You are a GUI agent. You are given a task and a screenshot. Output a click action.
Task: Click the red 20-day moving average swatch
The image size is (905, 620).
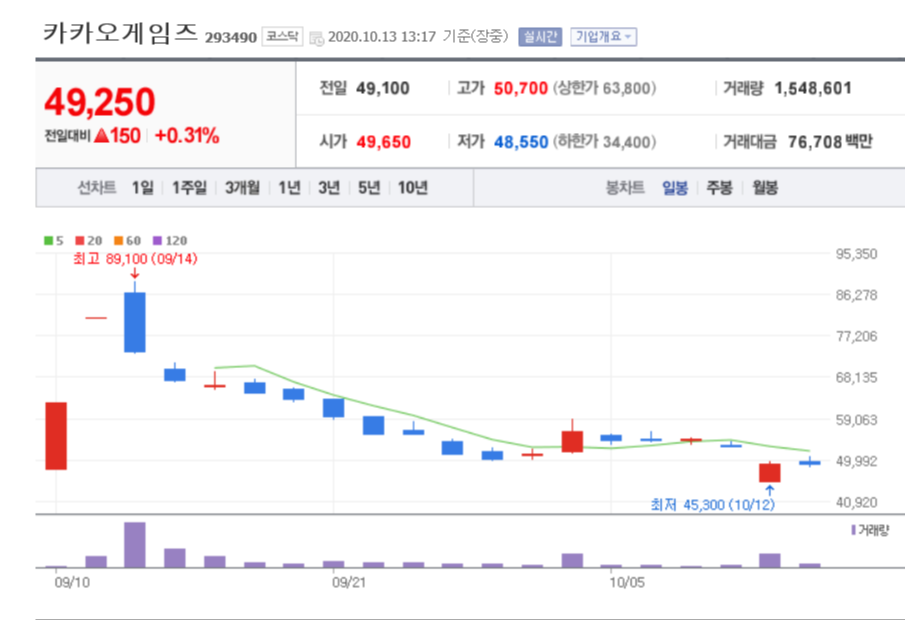point(80,240)
